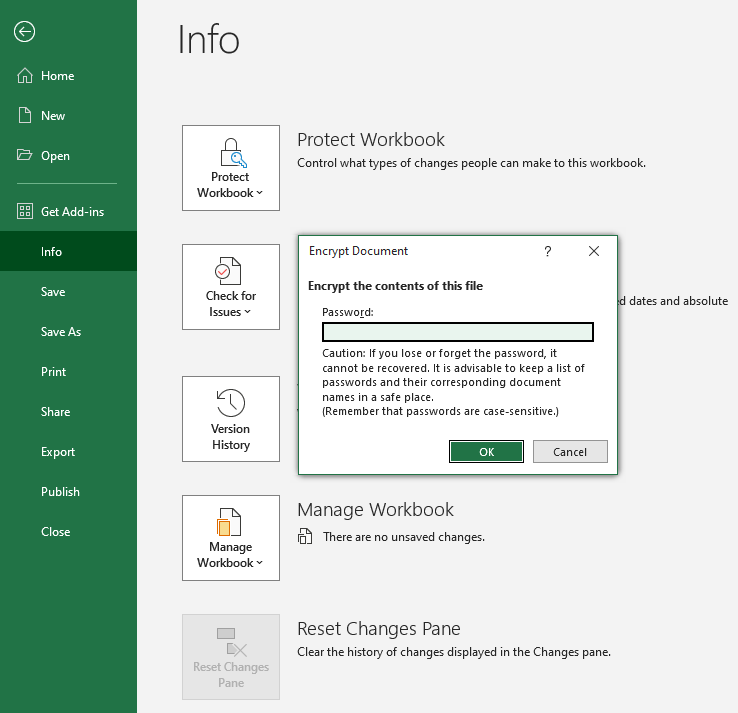The image size is (738, 713).
Task: Expand the Manage Workbook dropdown
Action: click(231, 538)
